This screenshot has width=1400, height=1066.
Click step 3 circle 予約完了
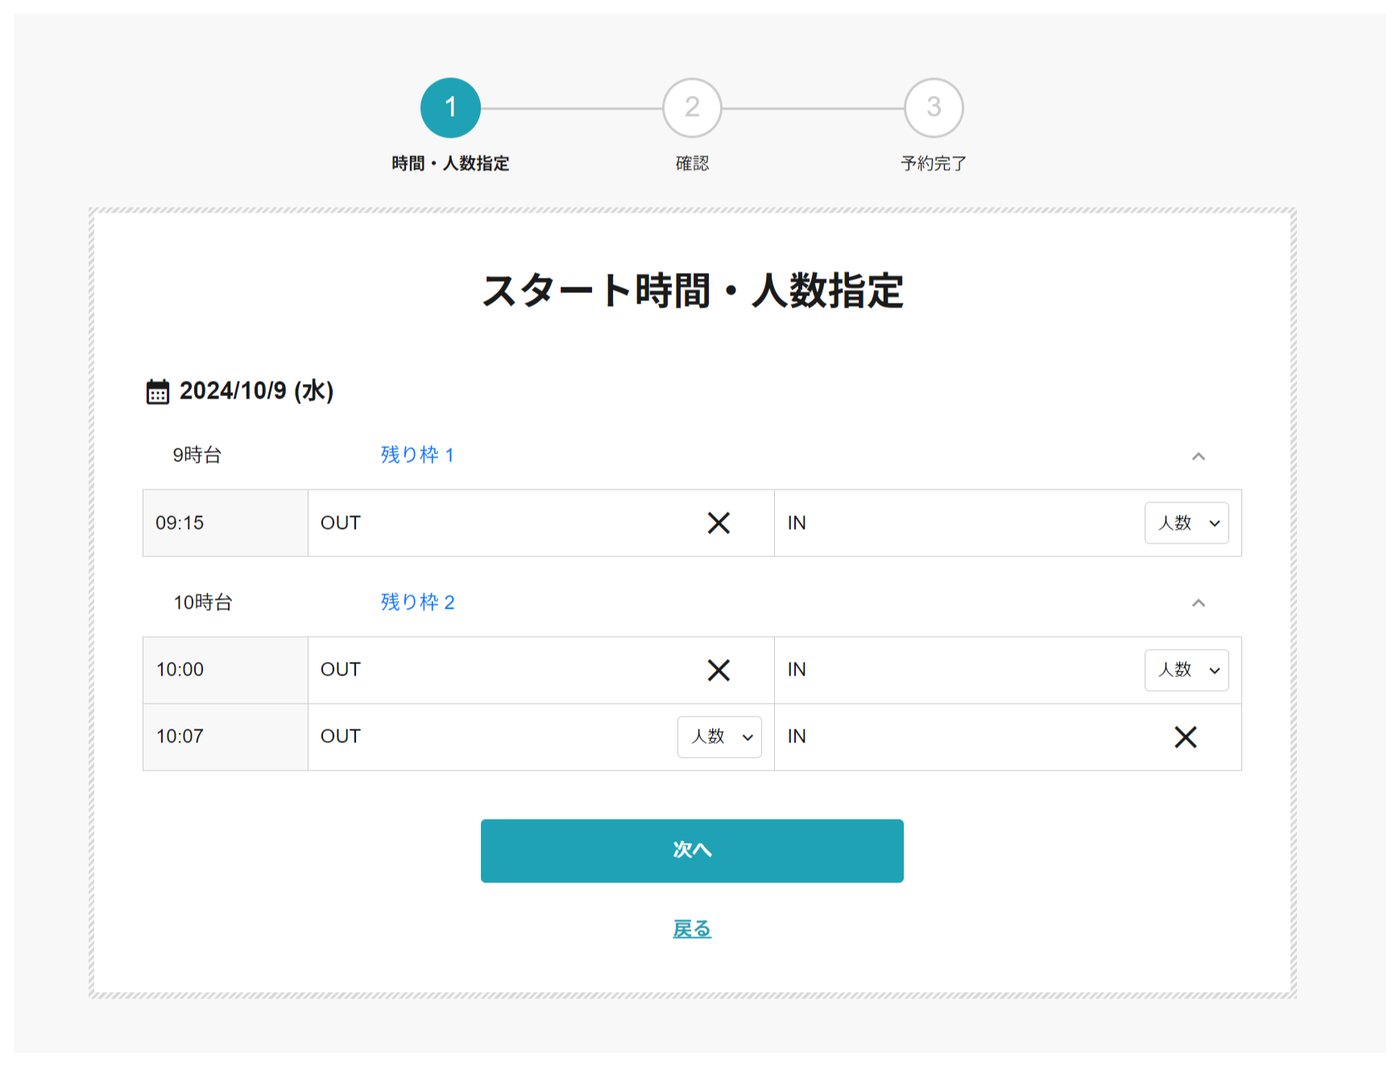(934, 108)
